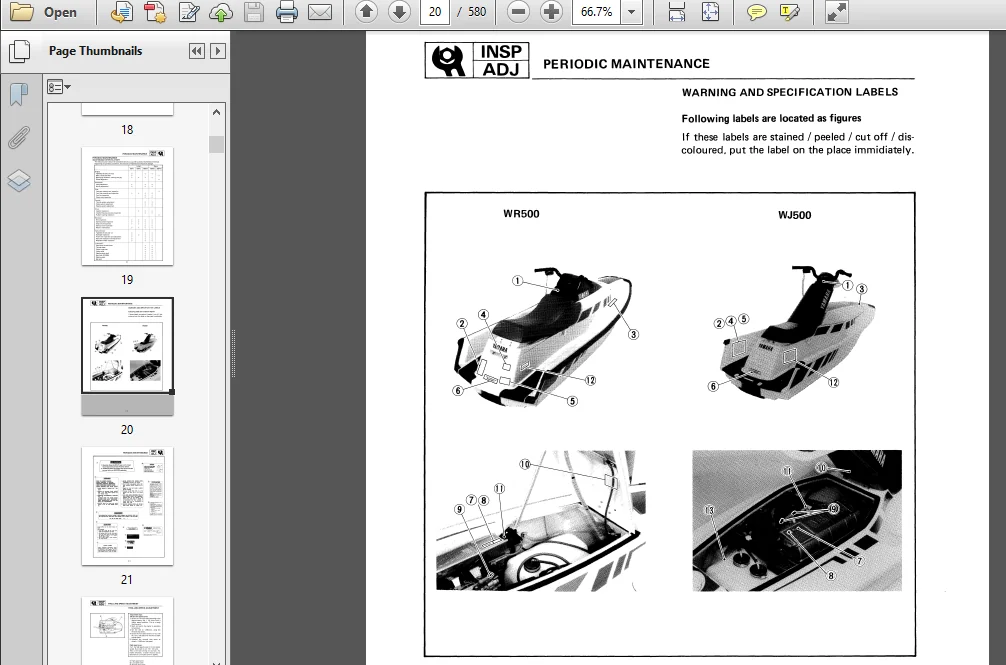Click the Save floppy disk icon
The image size is (1006, 665).
coord(253,12)
